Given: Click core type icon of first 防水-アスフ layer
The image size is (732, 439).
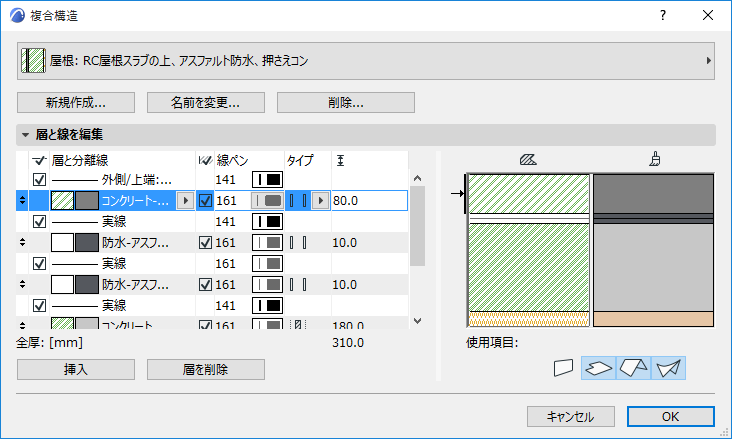Looking at the screenshot, I should (x=298, y=243).
